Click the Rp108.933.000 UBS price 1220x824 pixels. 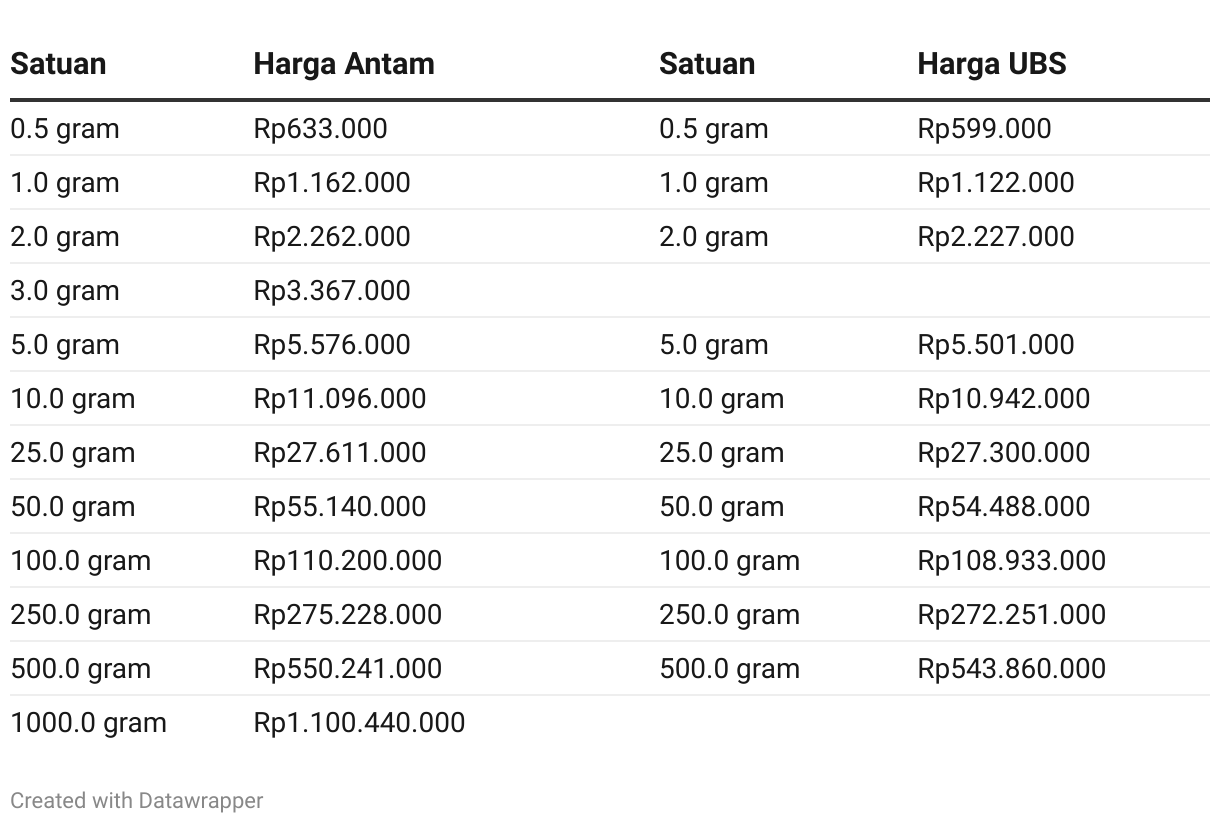1012,561
